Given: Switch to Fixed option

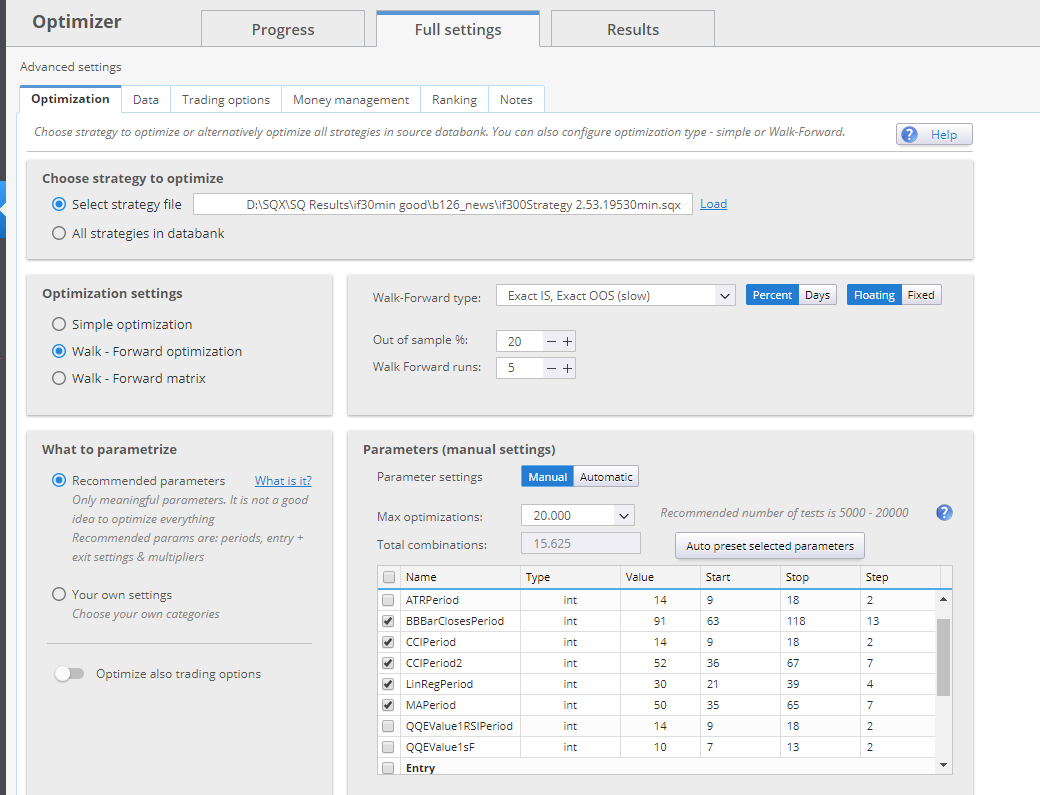Looking at the screenshot, I should (x=921, y=295).
